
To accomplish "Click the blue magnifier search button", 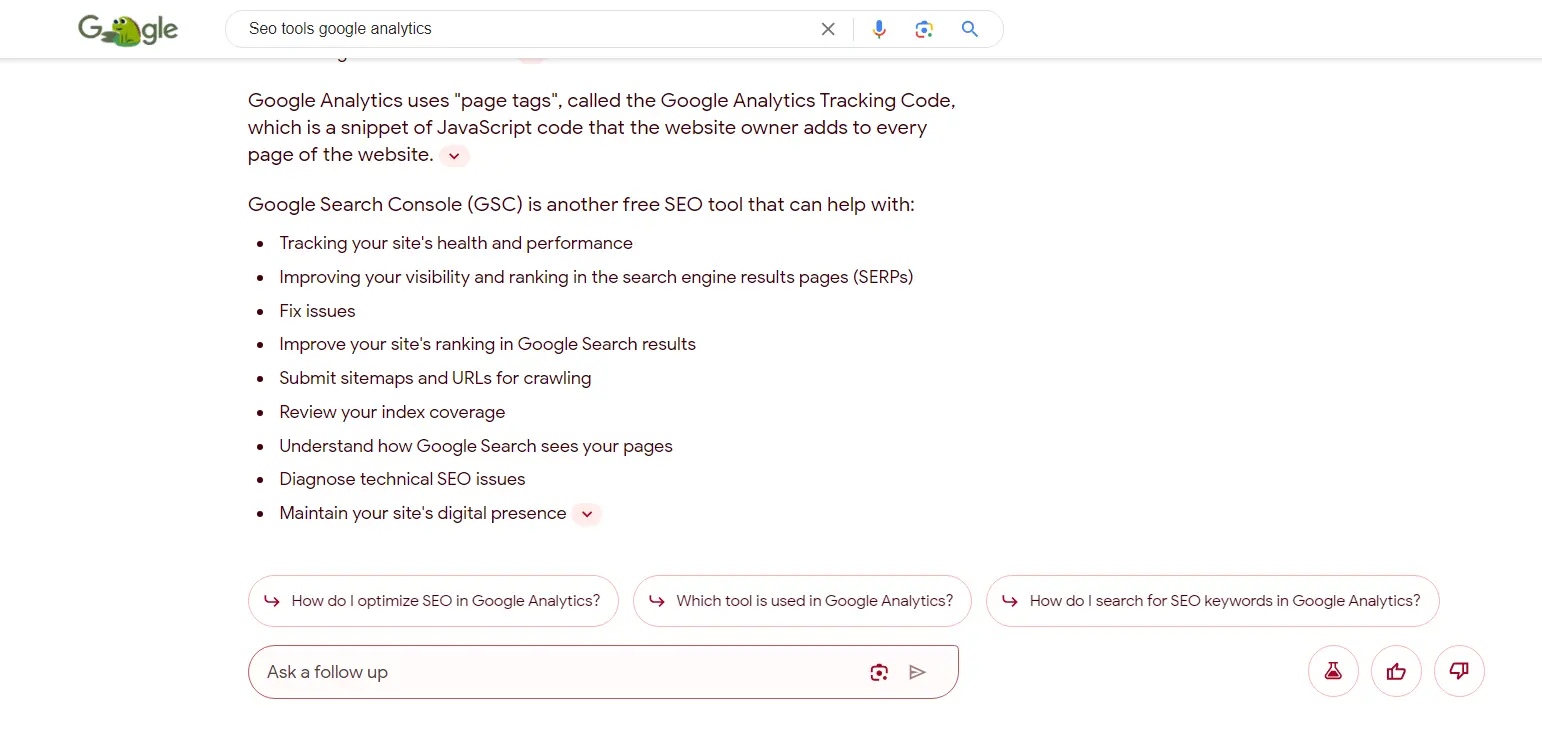I will [969, 29].
